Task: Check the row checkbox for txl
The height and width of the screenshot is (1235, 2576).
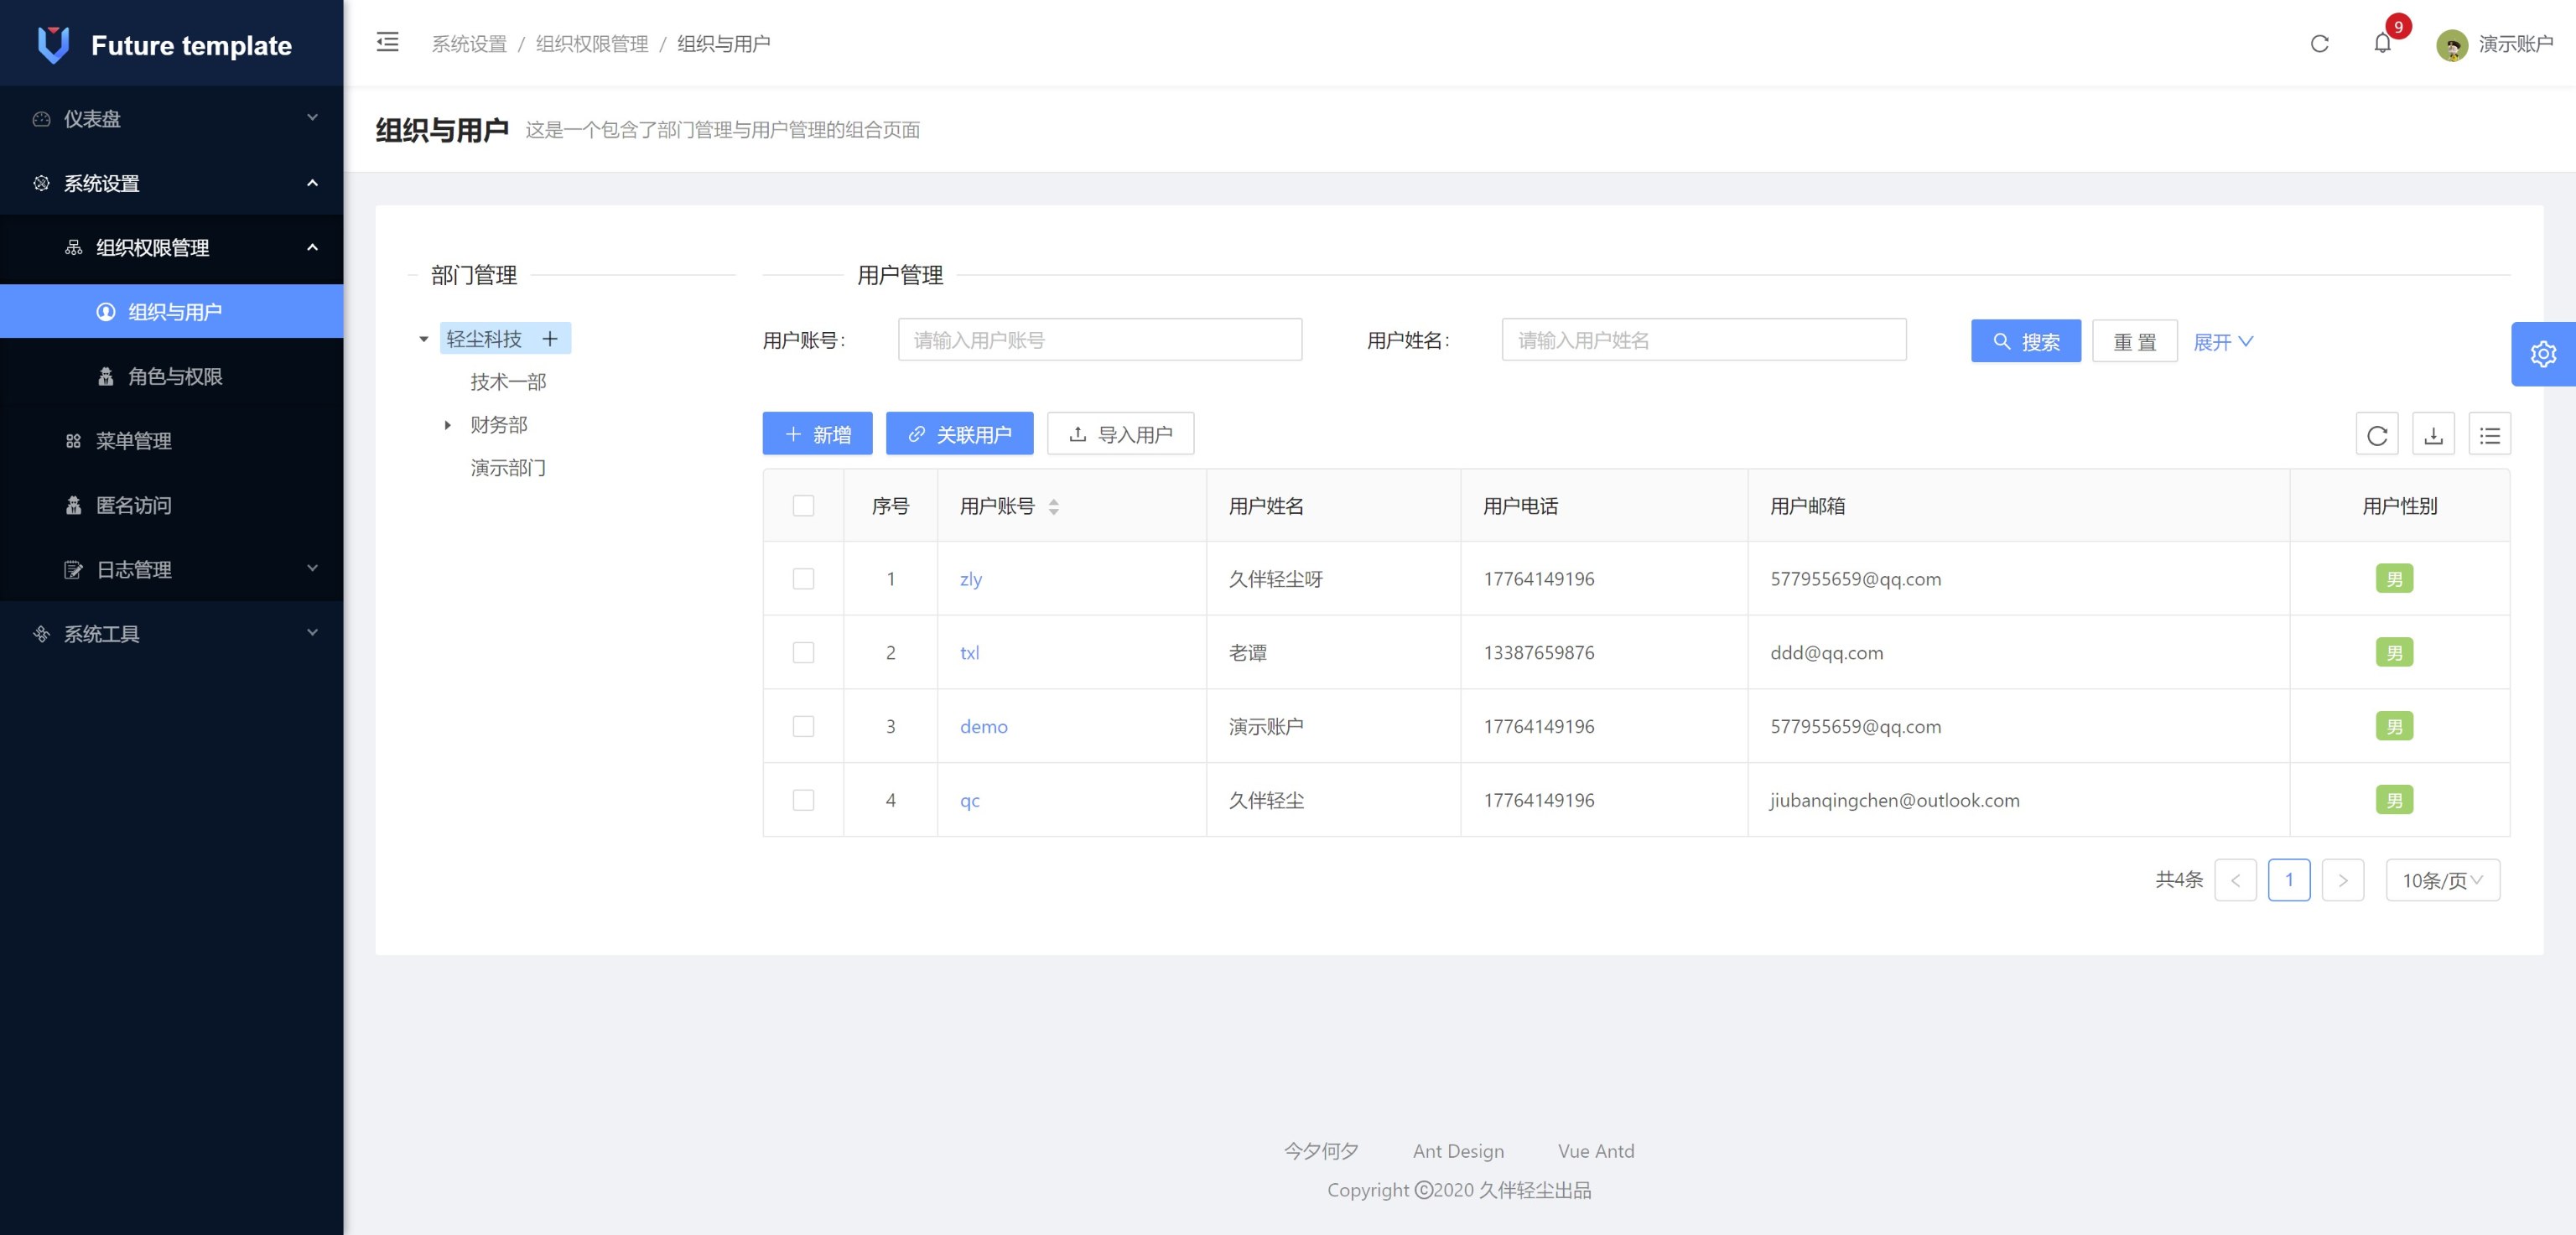Action: pos(803,653)
